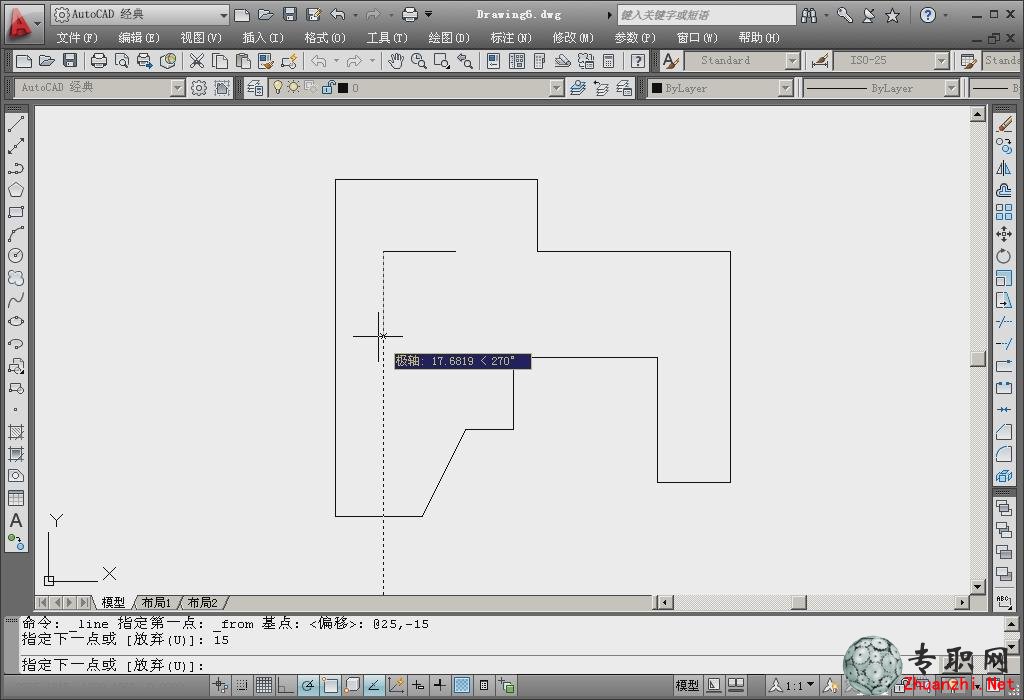
Task: Click the drawing area scroll-down arrow
Action: point(978,586)
